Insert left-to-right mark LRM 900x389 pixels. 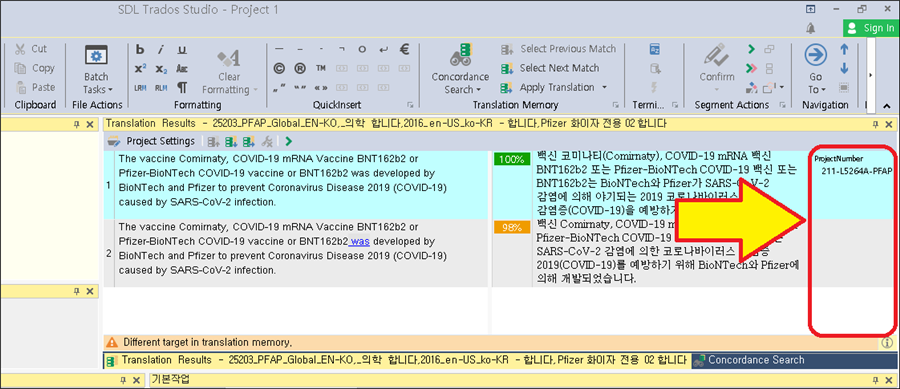point(140,88)
